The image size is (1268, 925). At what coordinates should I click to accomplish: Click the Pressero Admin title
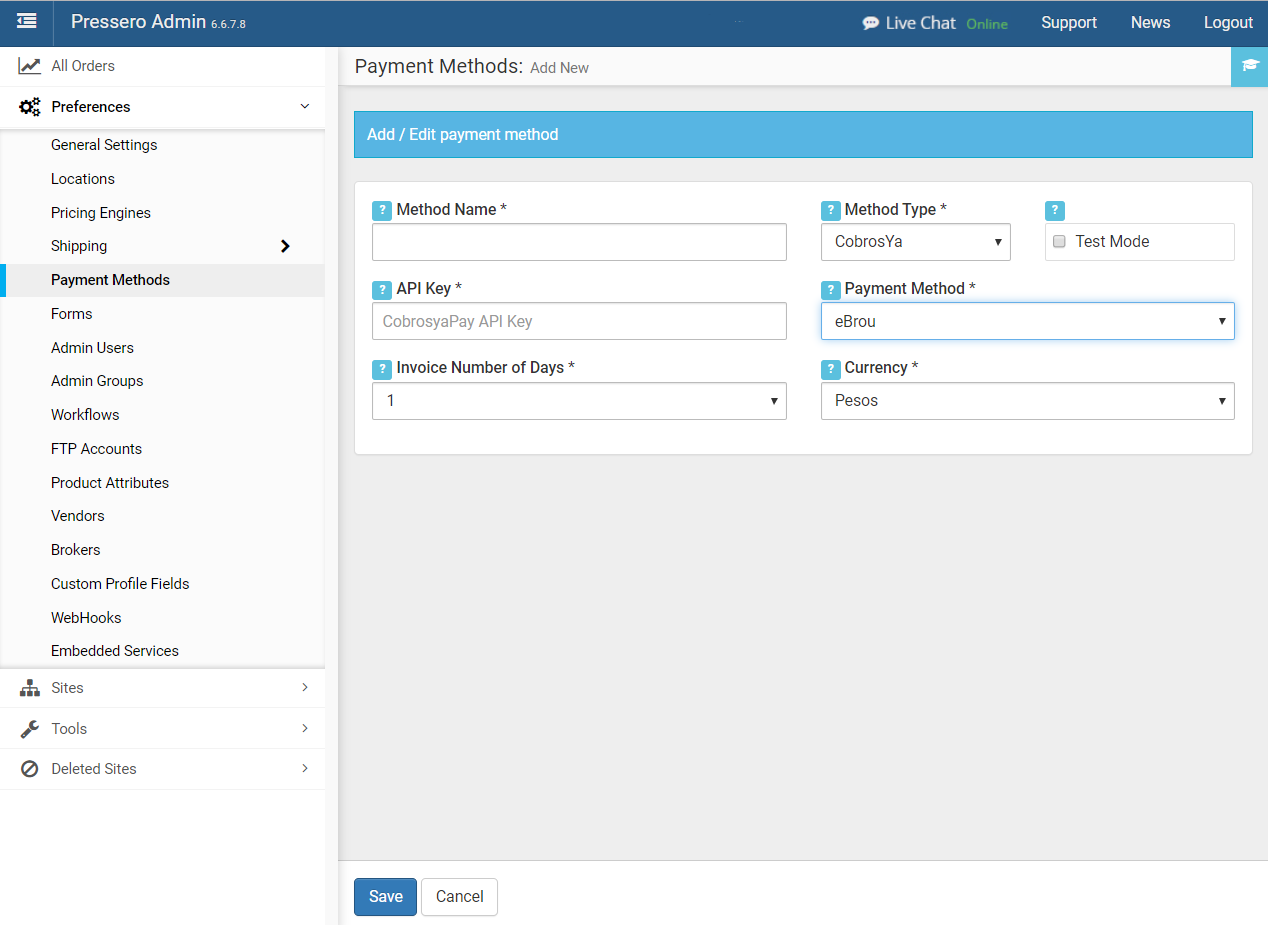[x=138, y=22]
